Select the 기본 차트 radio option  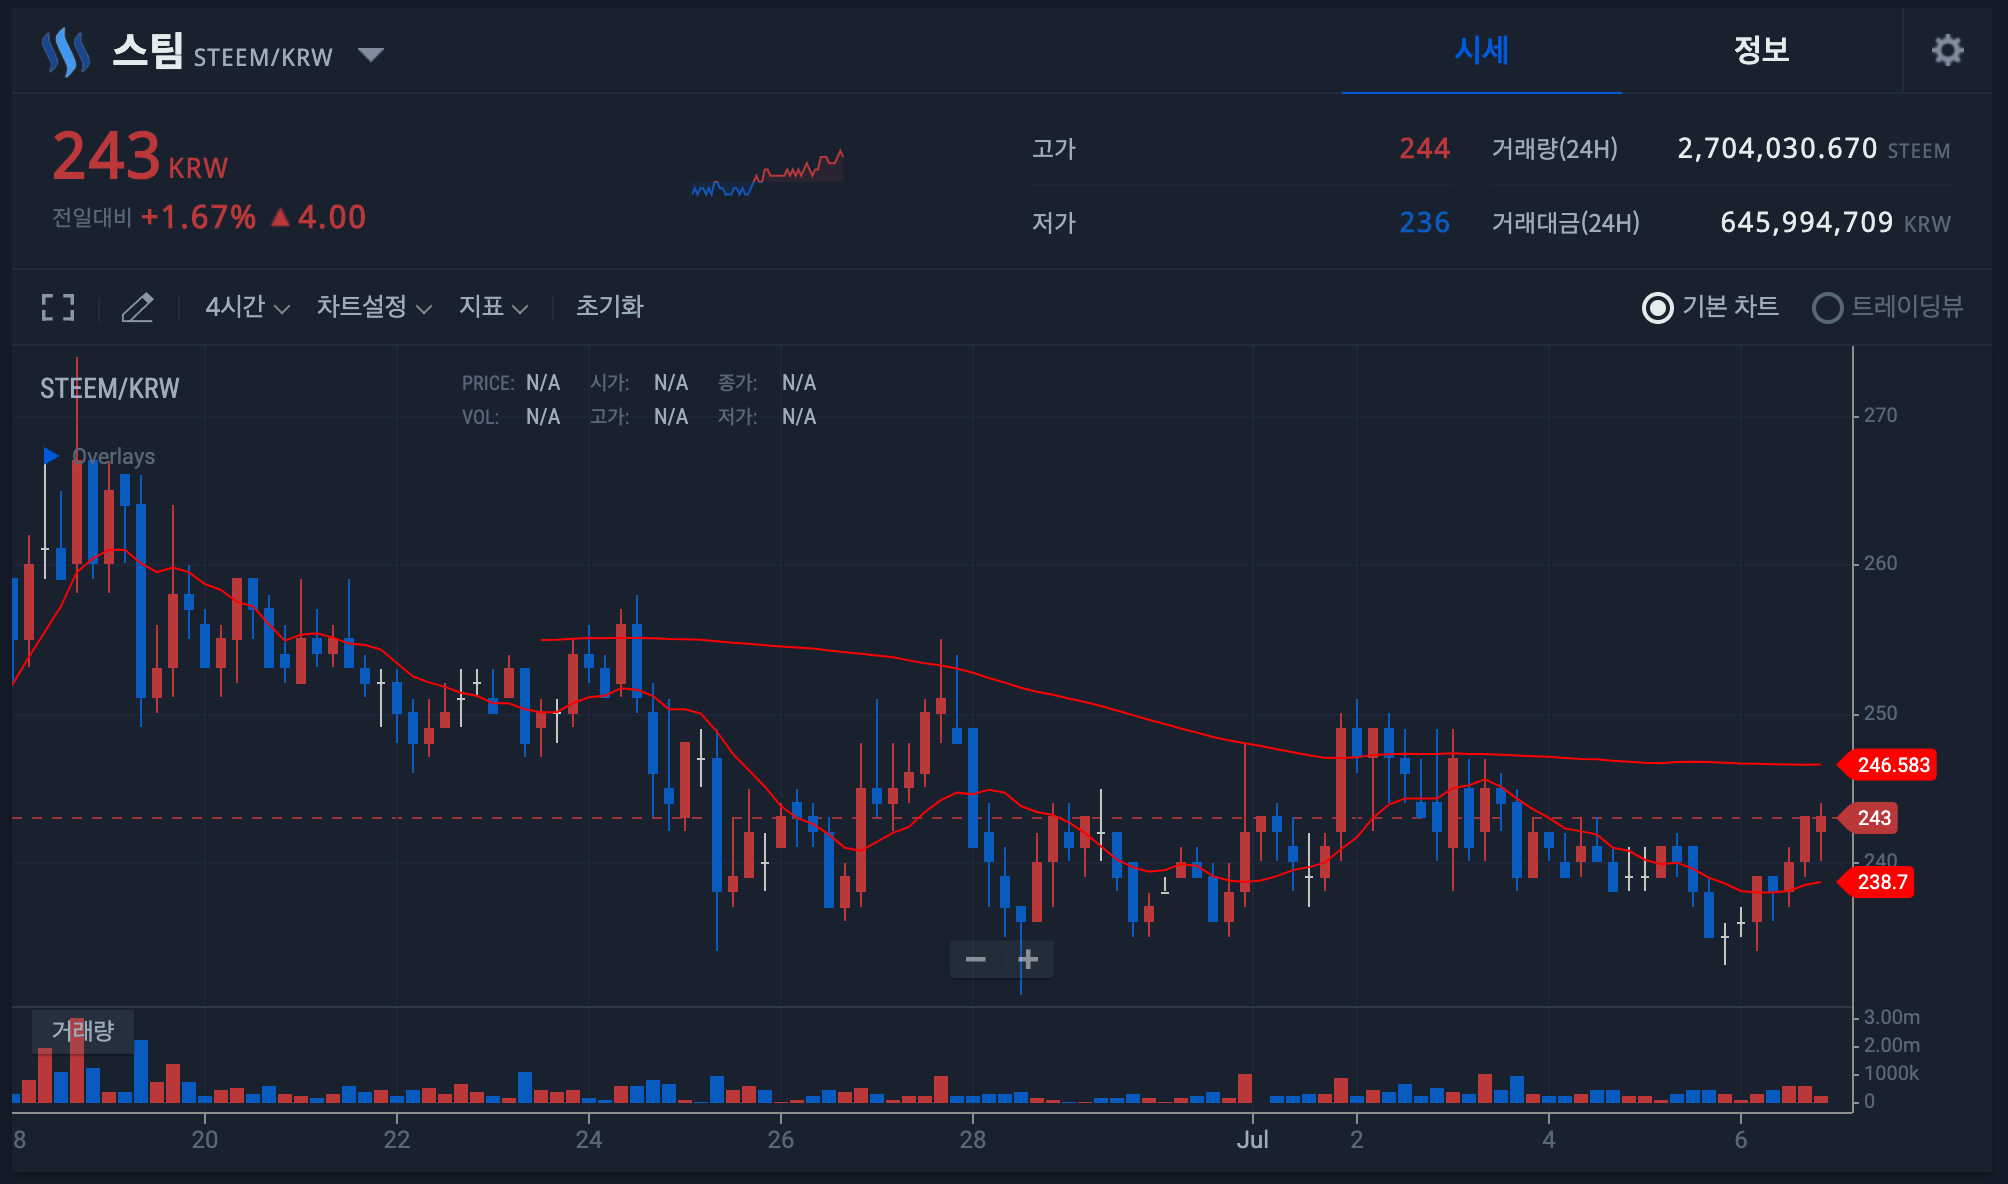(x=1658, y=307)
